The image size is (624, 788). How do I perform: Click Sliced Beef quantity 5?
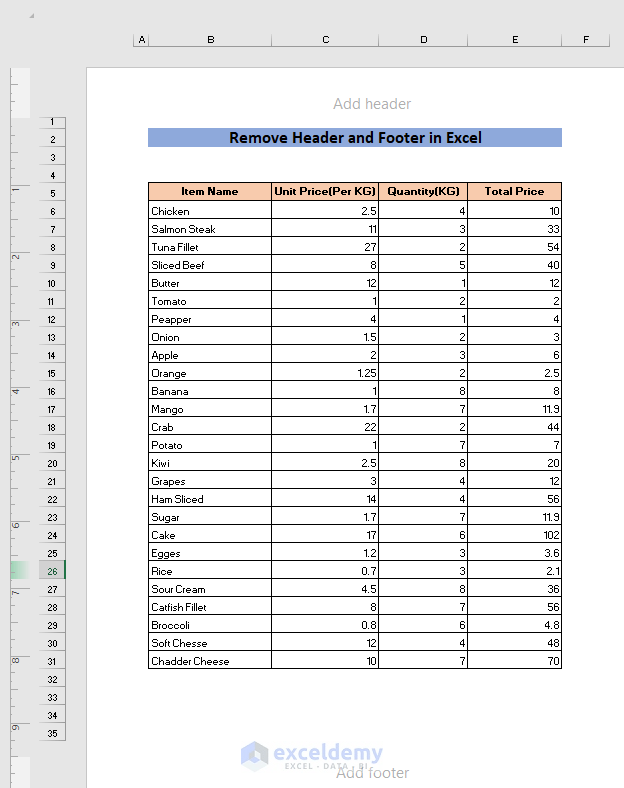(423, 265)
